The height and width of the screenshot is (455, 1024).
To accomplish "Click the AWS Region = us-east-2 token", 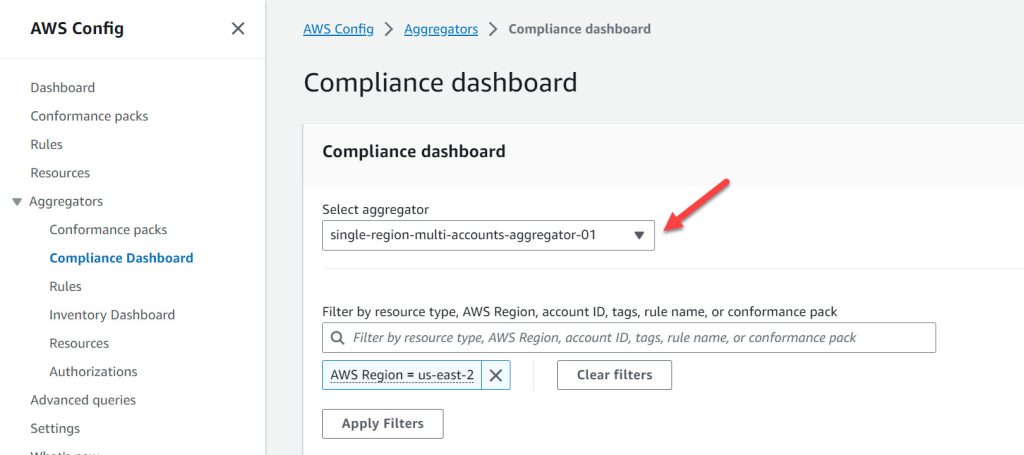I will tap(402, 375).
